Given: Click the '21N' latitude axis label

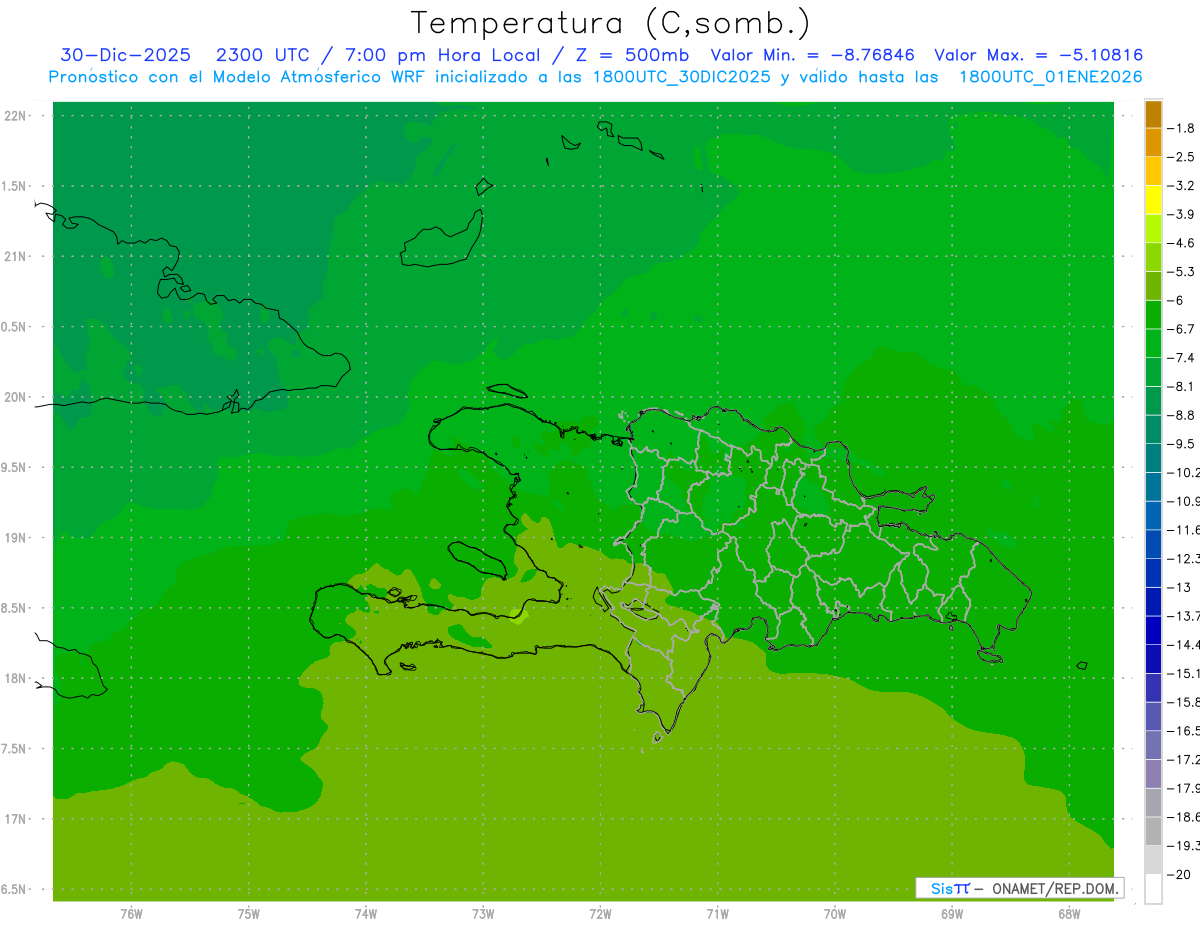Looking at the screenshot, I should (16, 256).
